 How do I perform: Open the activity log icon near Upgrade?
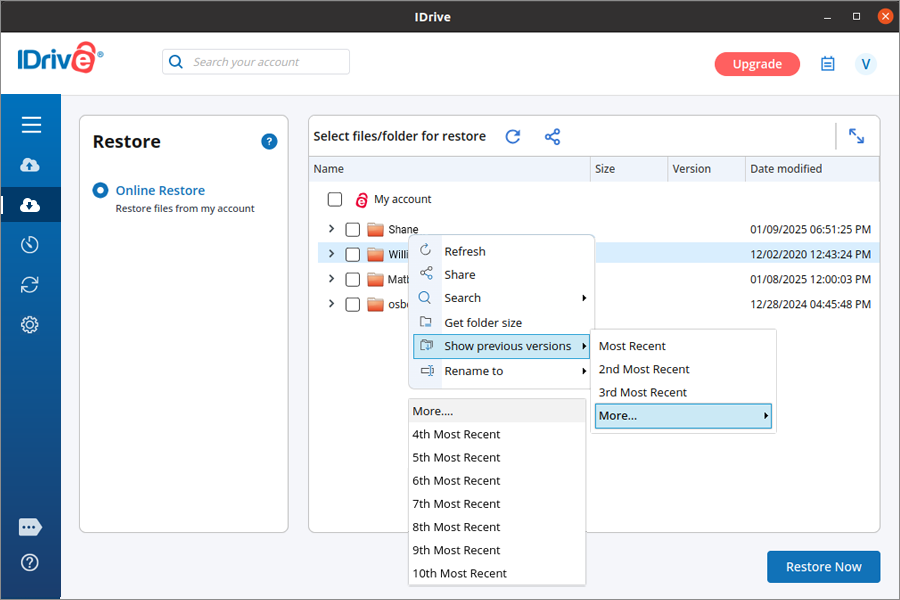tap(828, 64)
